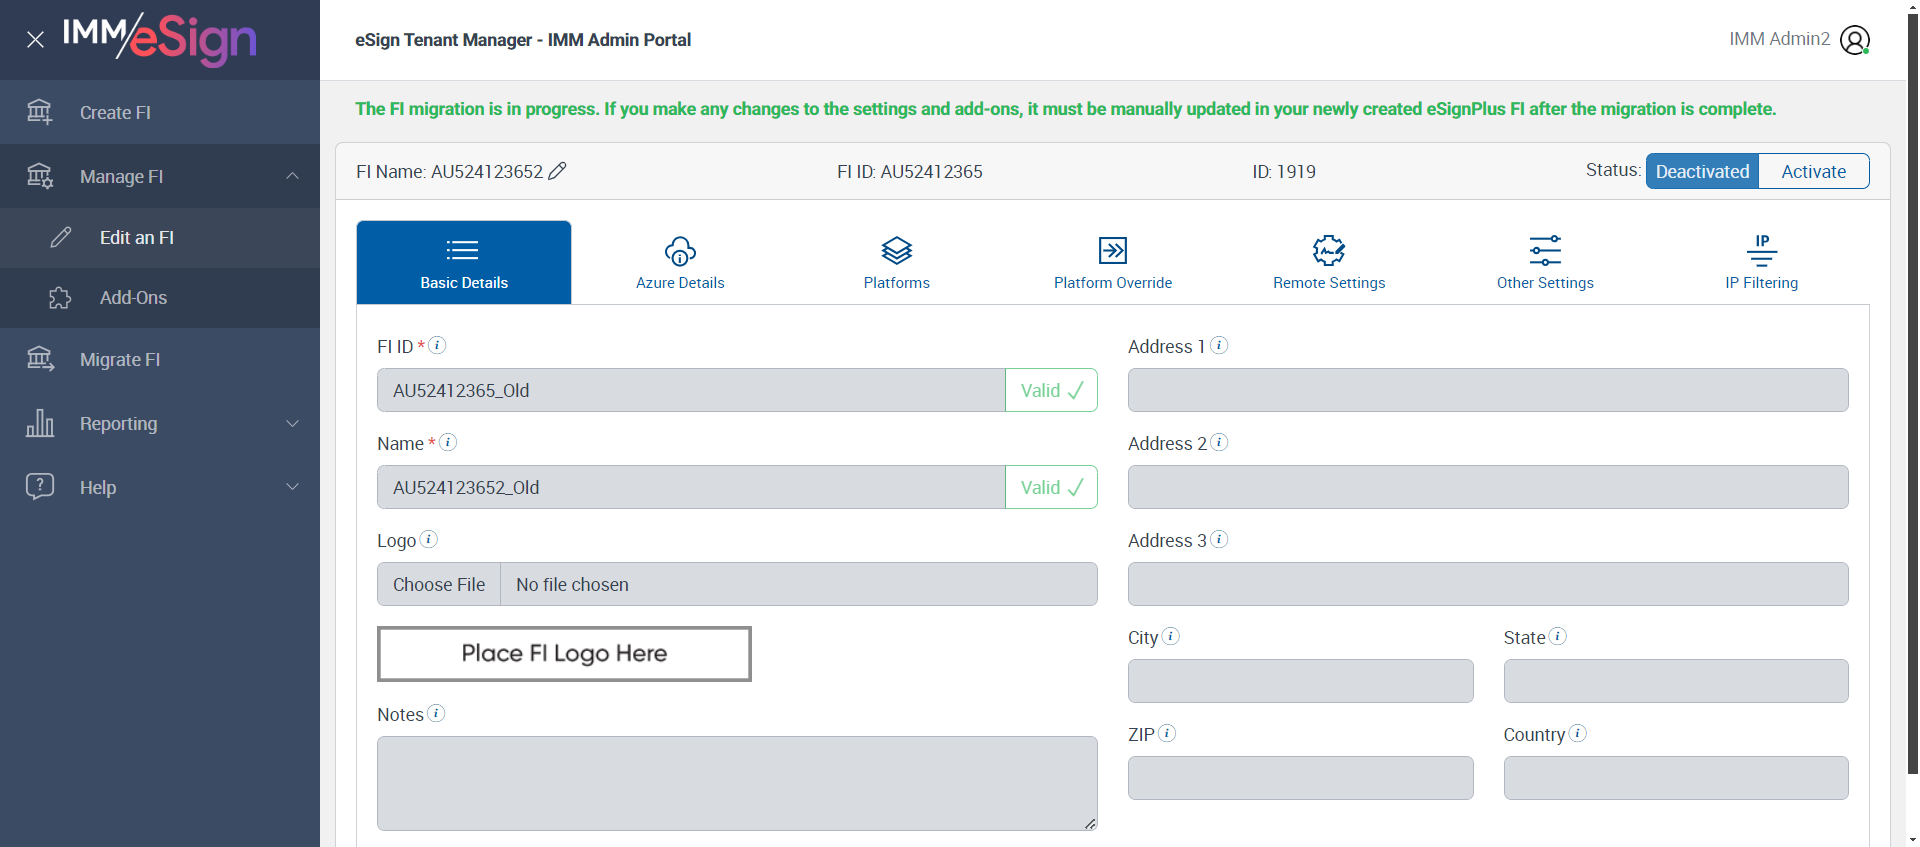The width and height of the screenshot is (1920, 847).
Task: Switch status to Activate
Action: coord(1813,171)
